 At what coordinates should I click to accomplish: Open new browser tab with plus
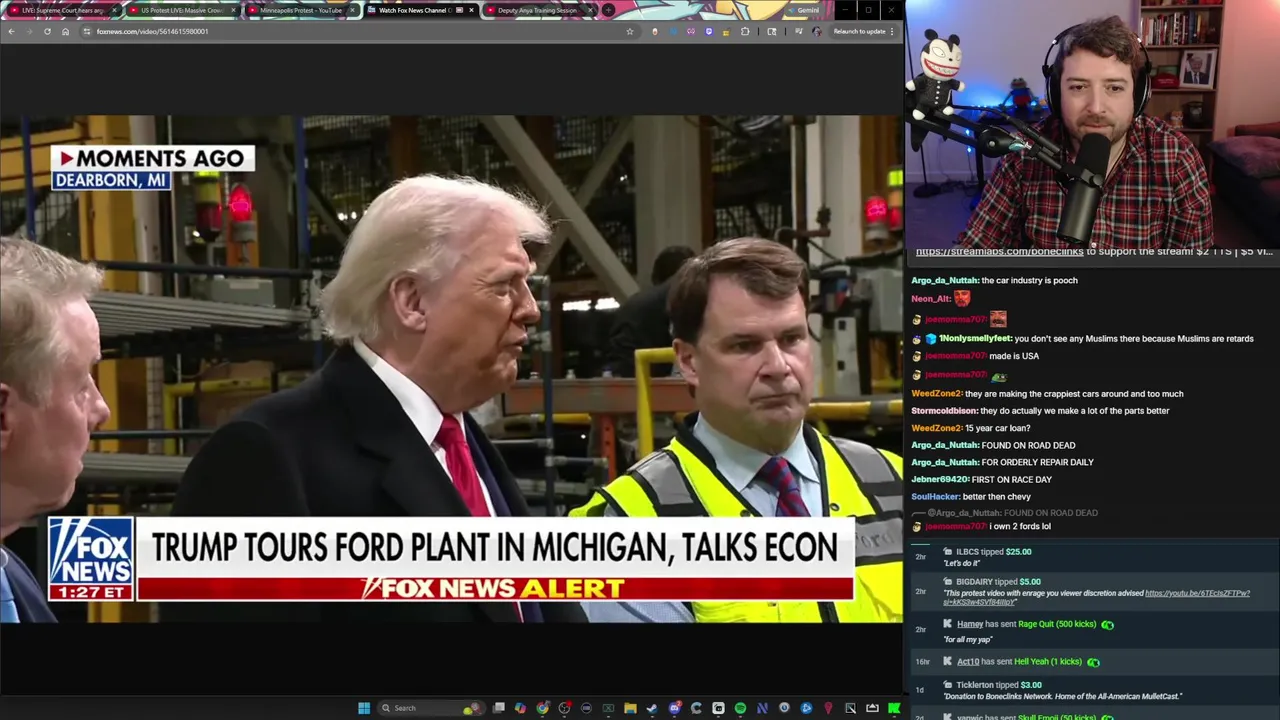click(x=608, y=10)
